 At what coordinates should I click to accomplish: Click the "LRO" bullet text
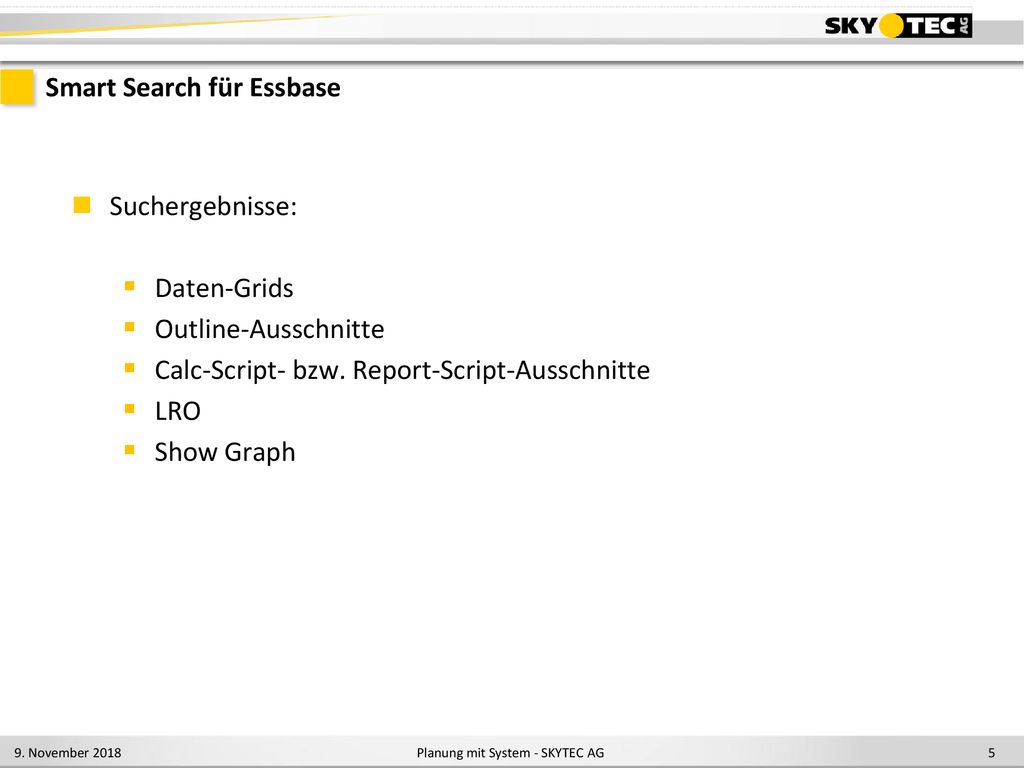click(178, 411)
